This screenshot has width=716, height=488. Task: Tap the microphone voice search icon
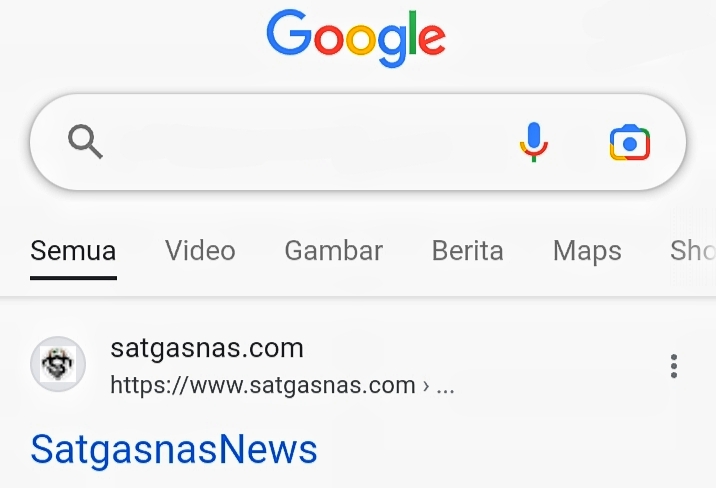534,142
